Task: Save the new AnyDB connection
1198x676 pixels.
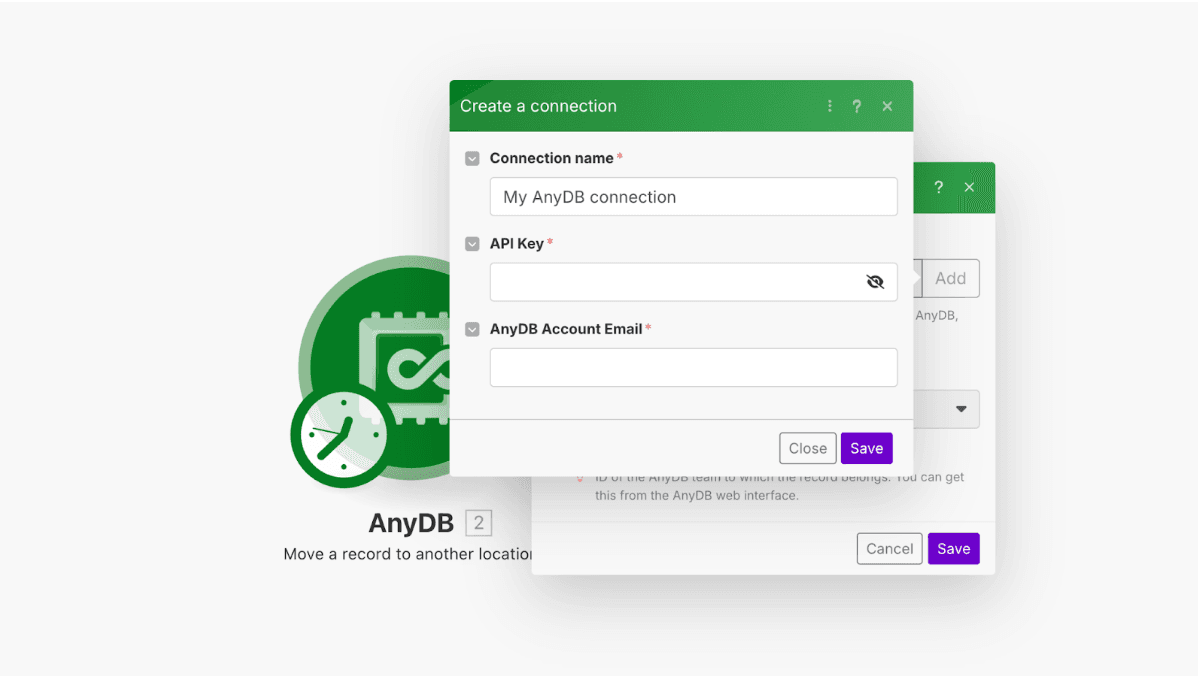Action: (866, 448)
